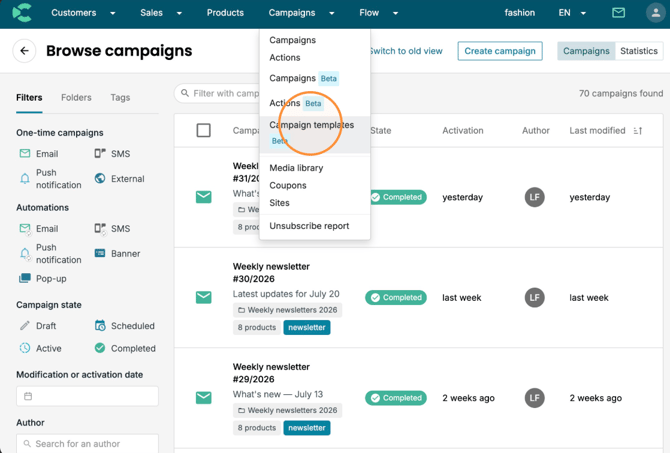Filter one-time campaigns by Email
Image resolution: width=670 pixels, height=453 pixels.
pyautogui.click(x=39, y=153)
